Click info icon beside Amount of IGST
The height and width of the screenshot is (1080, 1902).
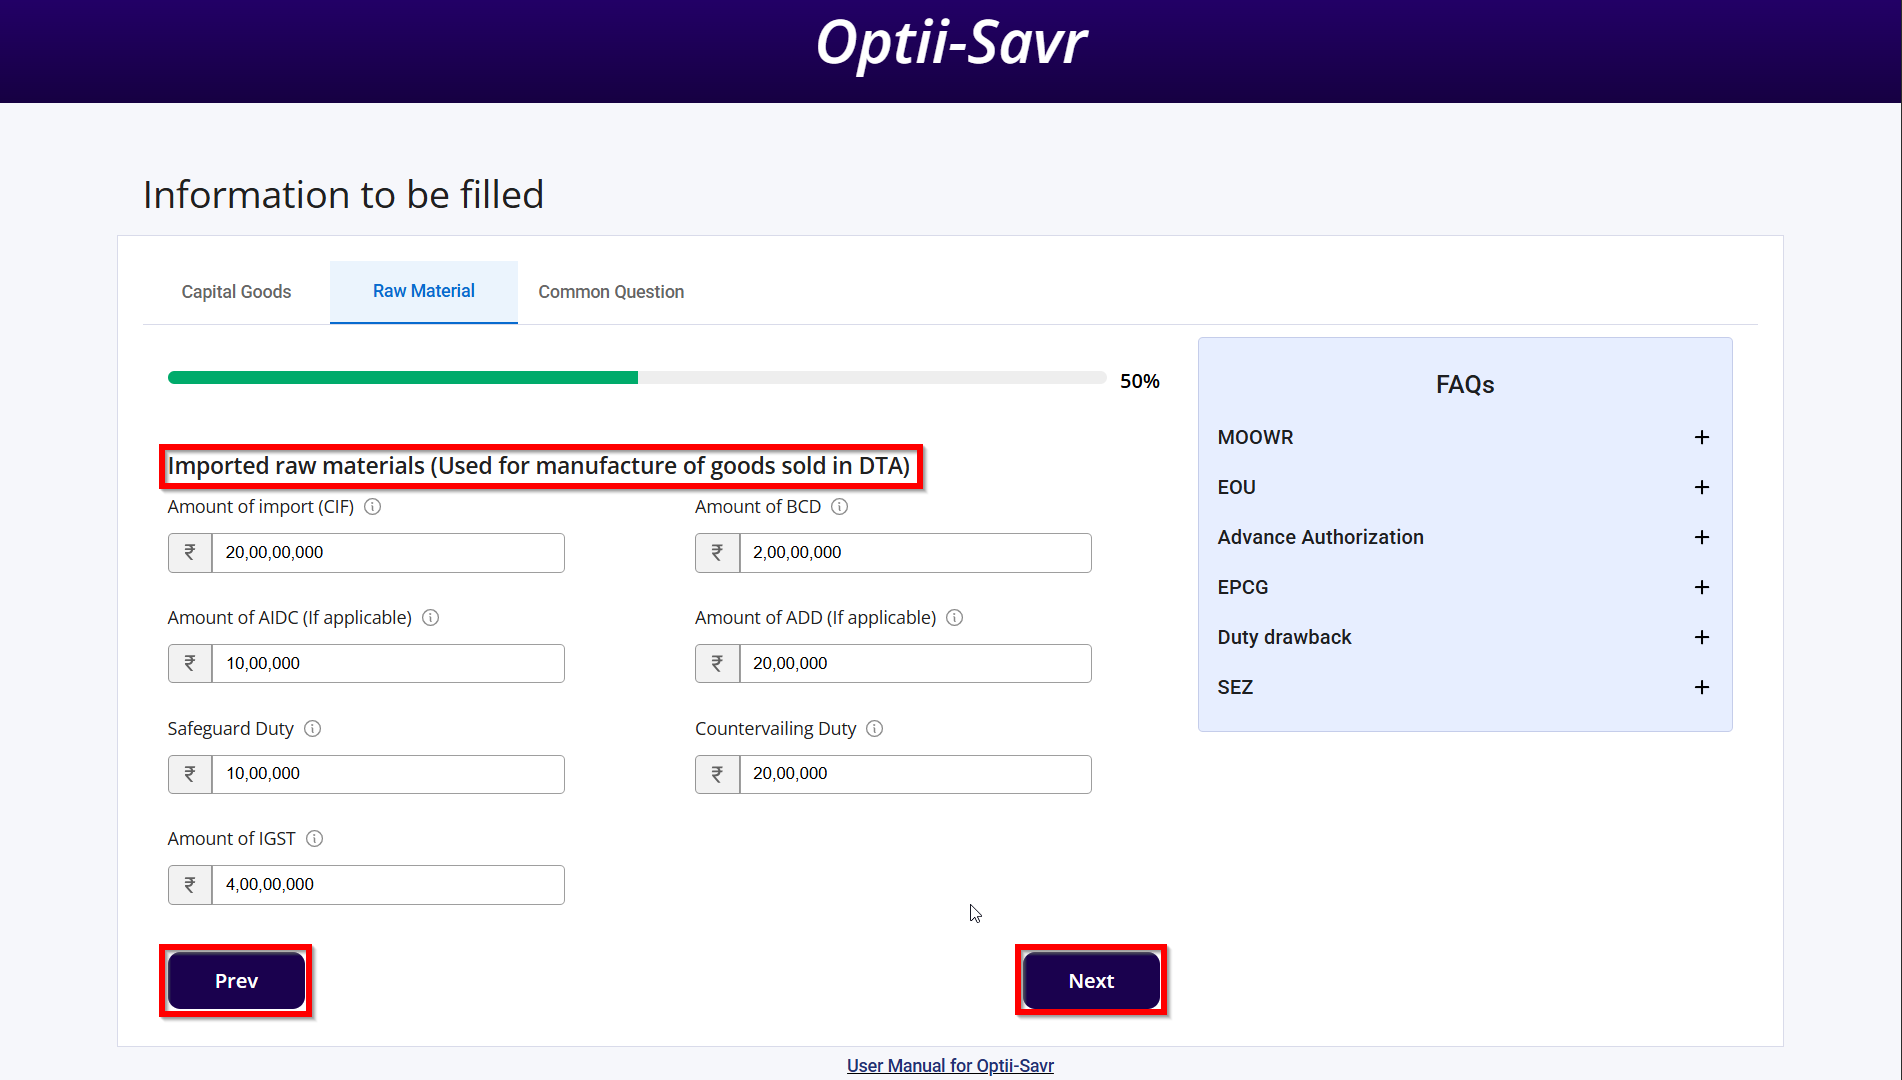(x=314, y=839)
